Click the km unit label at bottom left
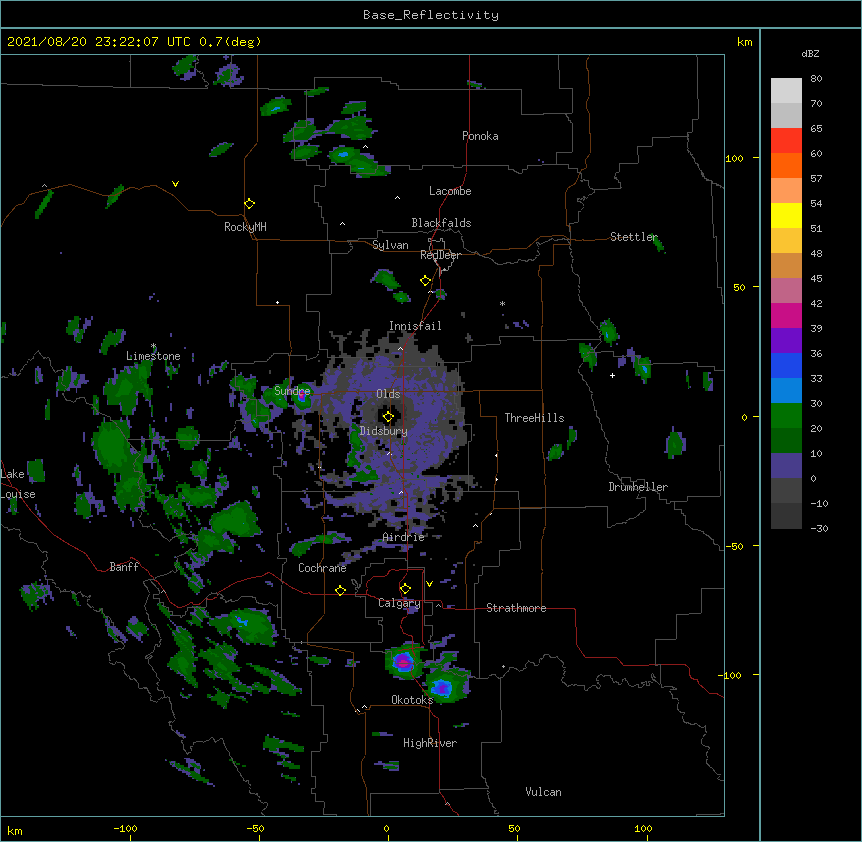 [x=15, y=830]
